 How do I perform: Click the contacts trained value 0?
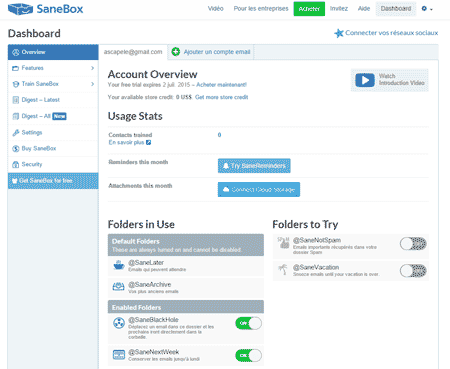(x=219, y=135)
